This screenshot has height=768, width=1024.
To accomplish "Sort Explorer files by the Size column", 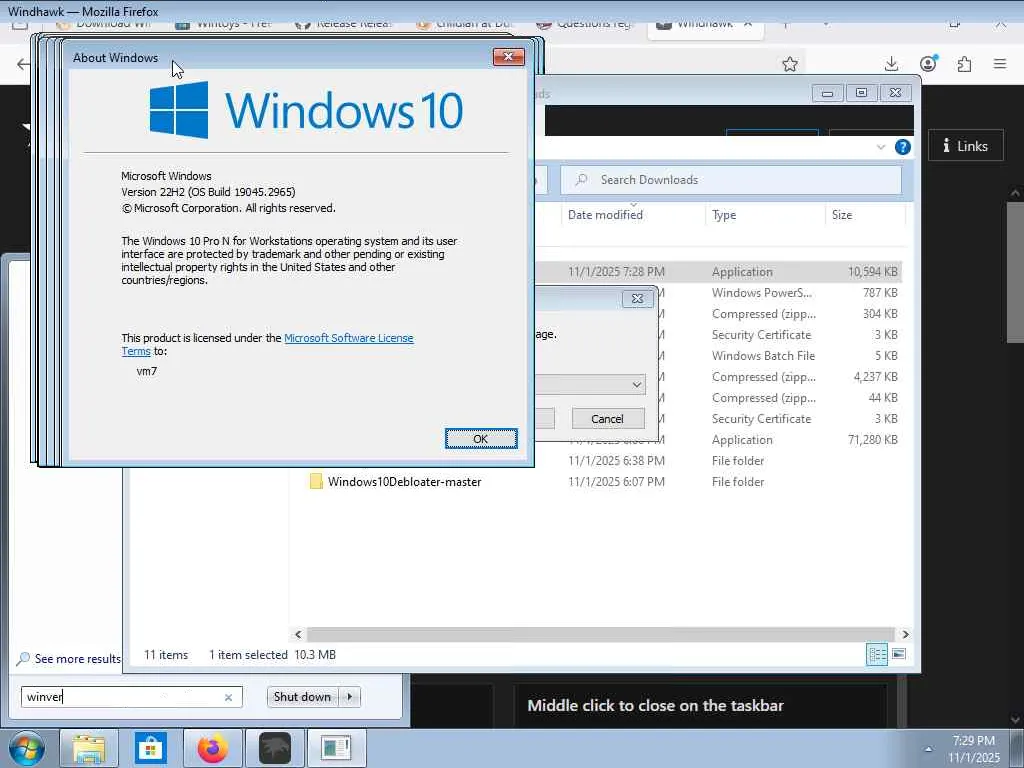I will pos(842,215).
